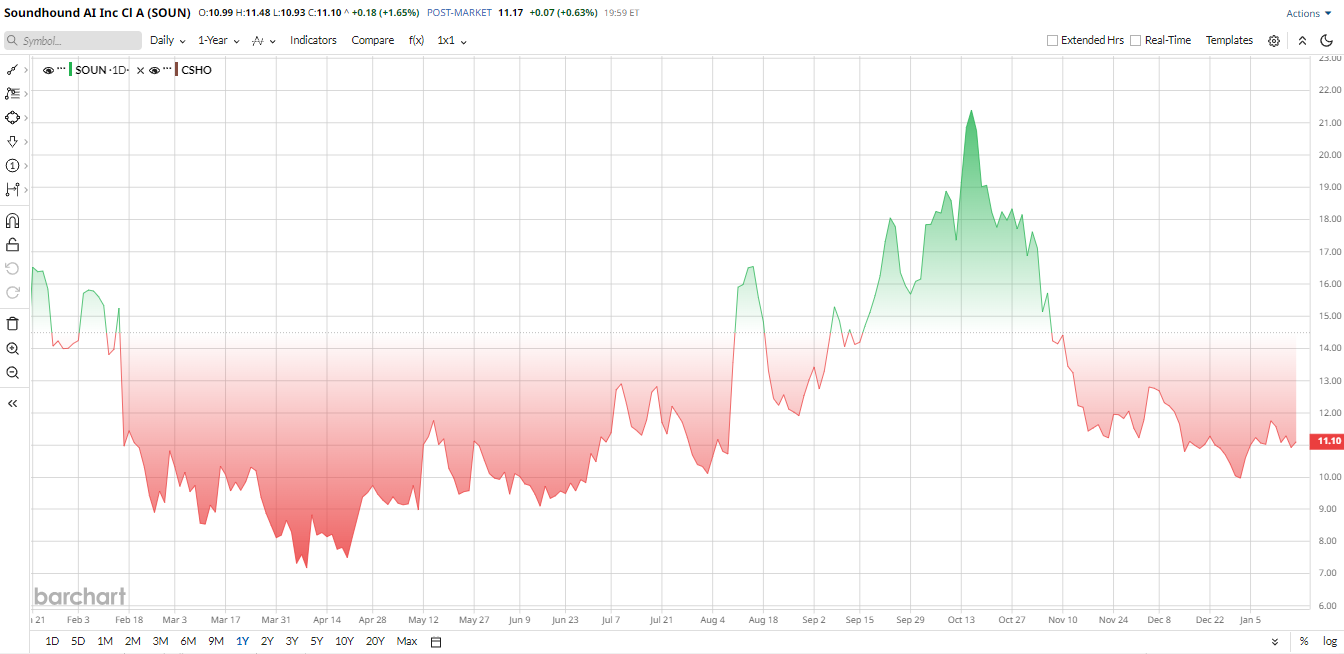The height and width of the screenshot is (654, 1344).
Task: Expand the measure tool submenu arrow
Action: coord(26,189)
